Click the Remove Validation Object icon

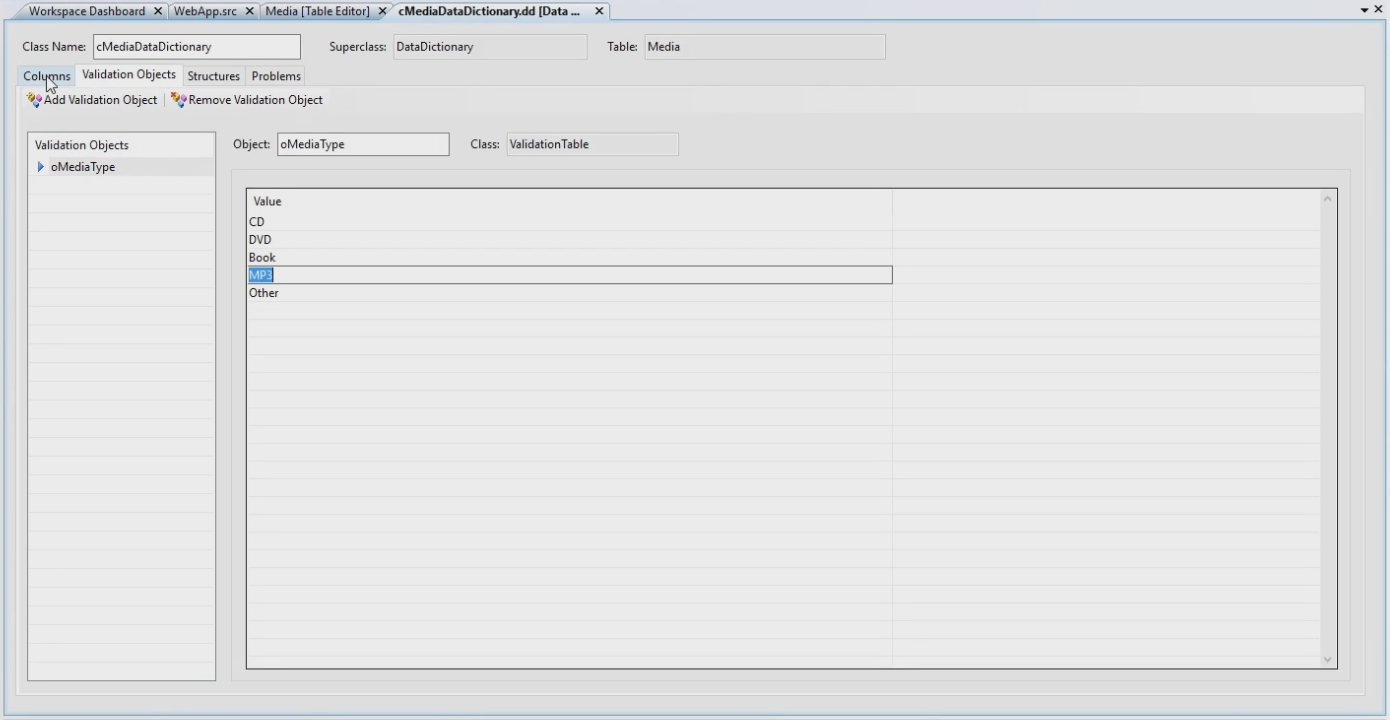point(179,100)
